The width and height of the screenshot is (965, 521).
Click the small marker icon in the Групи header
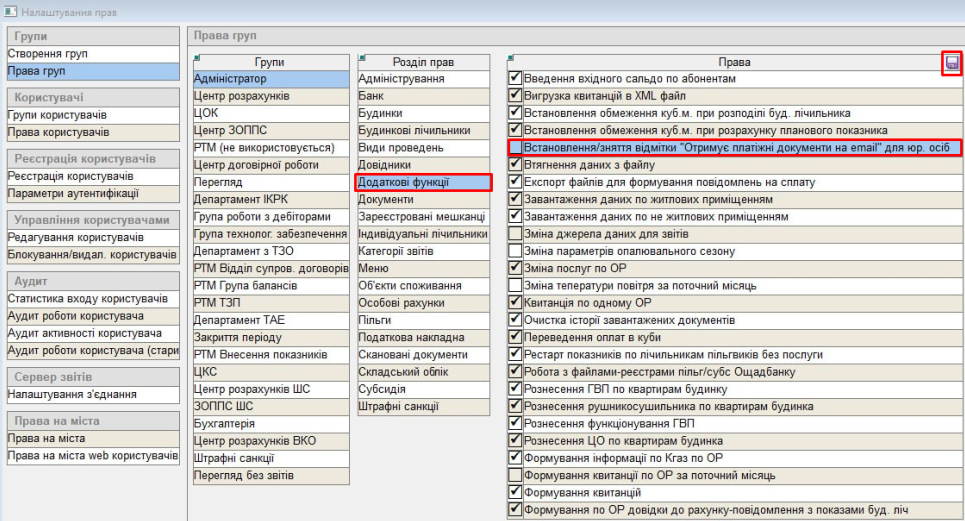pos(198,58)
